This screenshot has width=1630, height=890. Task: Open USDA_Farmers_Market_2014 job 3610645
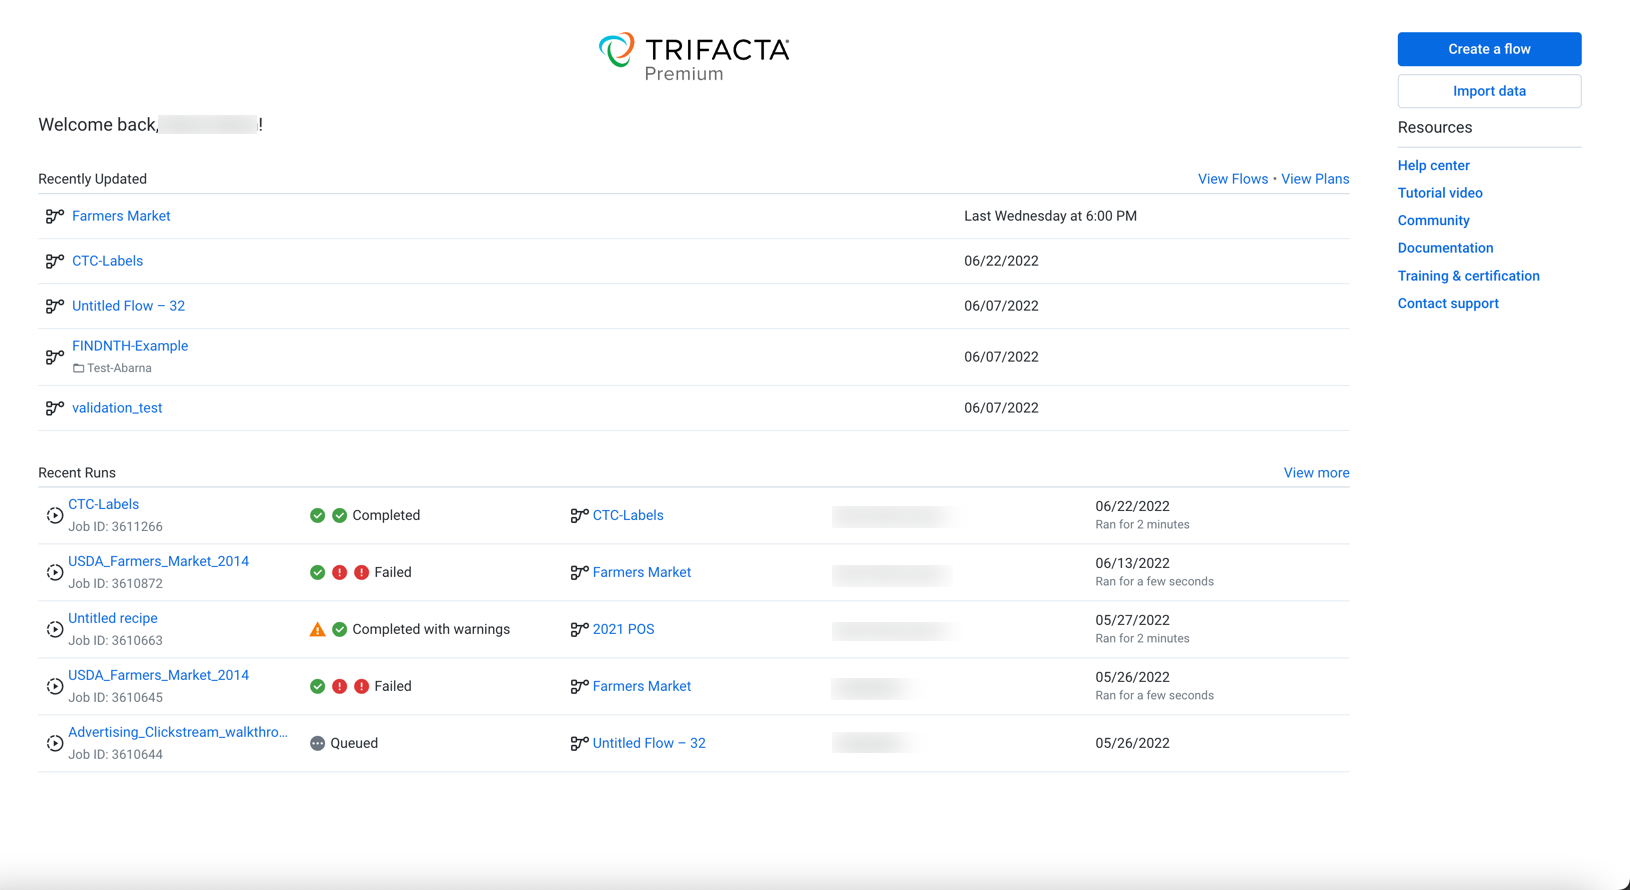[x=158, y=676]
